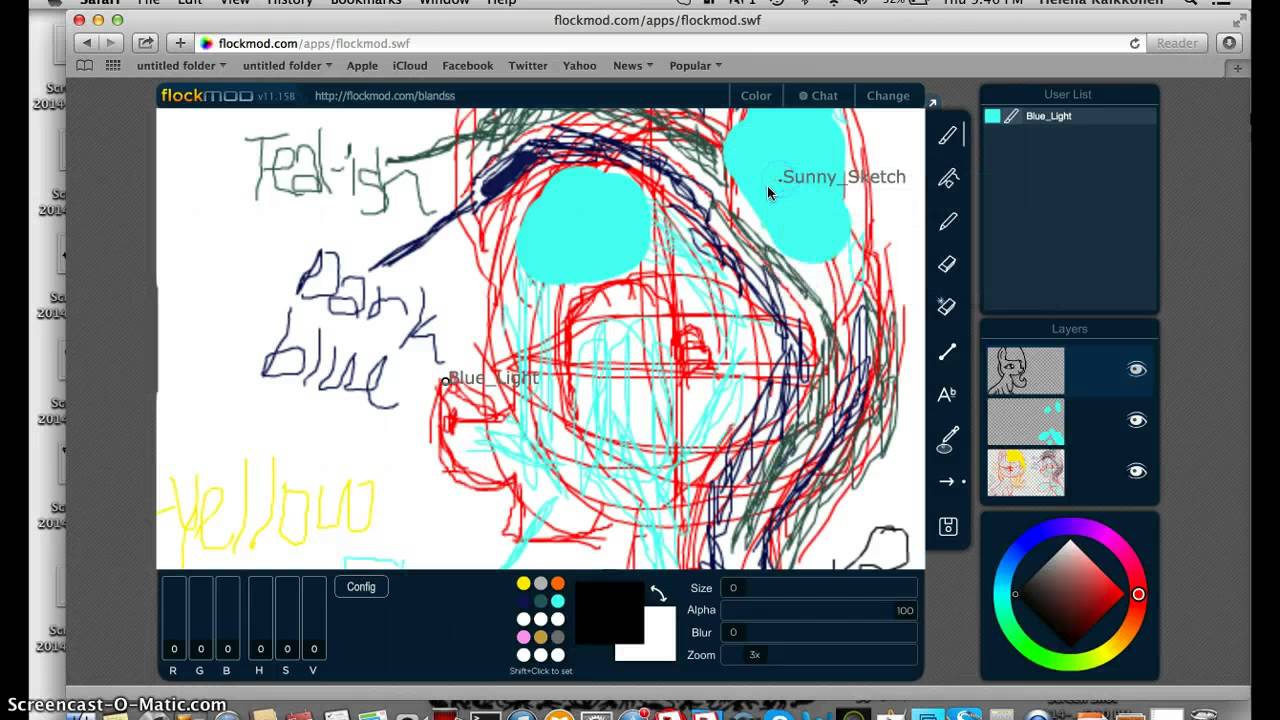
Task: Select the sparkle eraser tool
Action: [947, 307]
